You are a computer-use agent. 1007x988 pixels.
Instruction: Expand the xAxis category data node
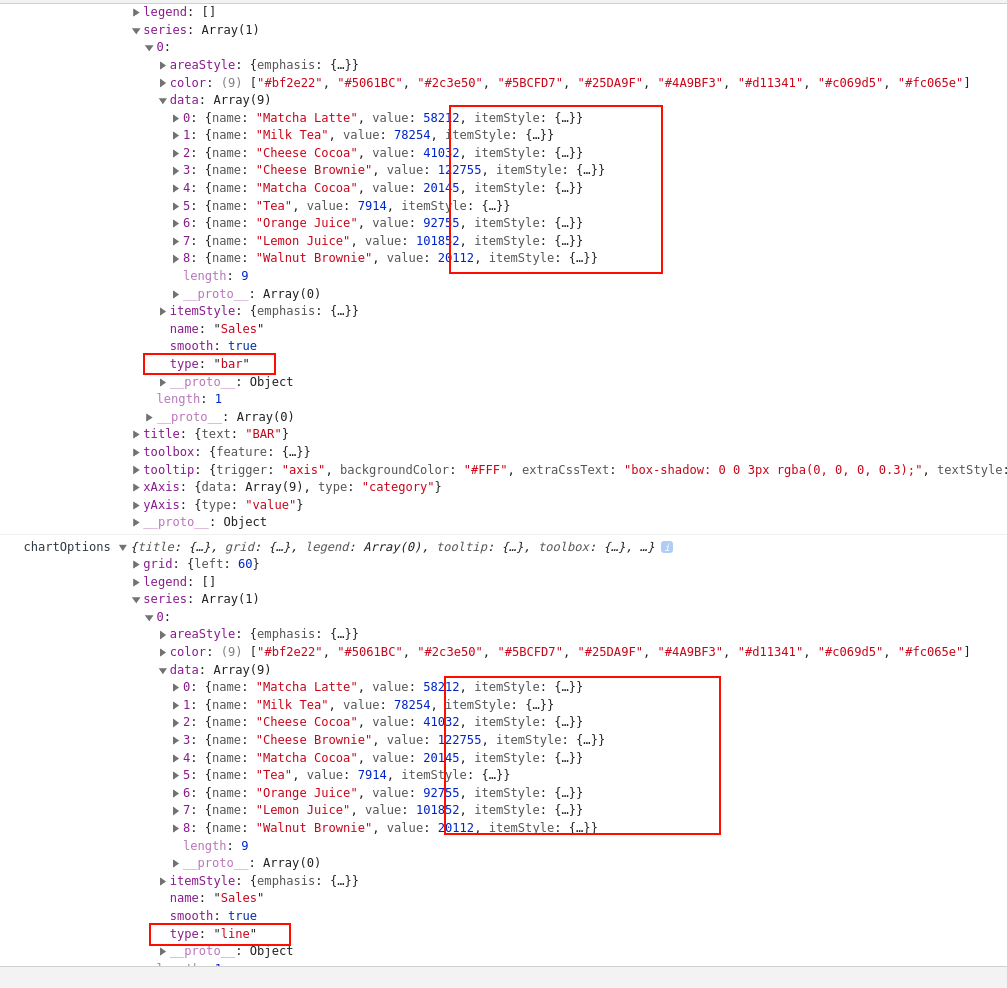click(137, 487)
